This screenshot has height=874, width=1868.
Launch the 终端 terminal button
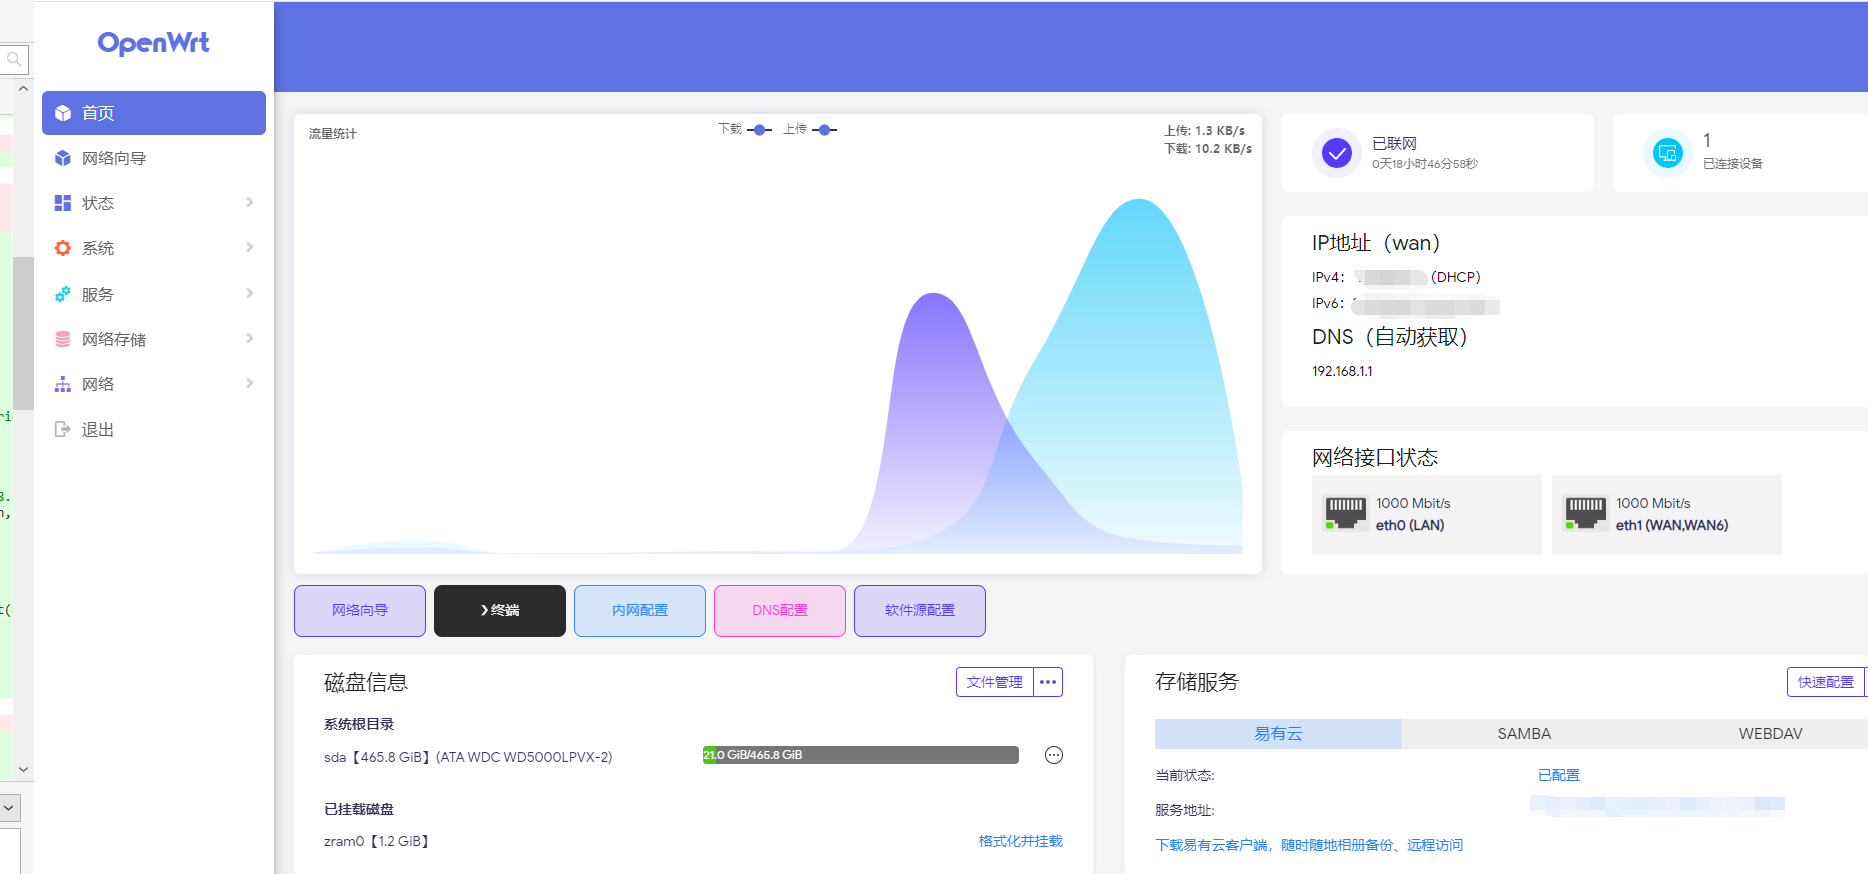coord(500,610)
